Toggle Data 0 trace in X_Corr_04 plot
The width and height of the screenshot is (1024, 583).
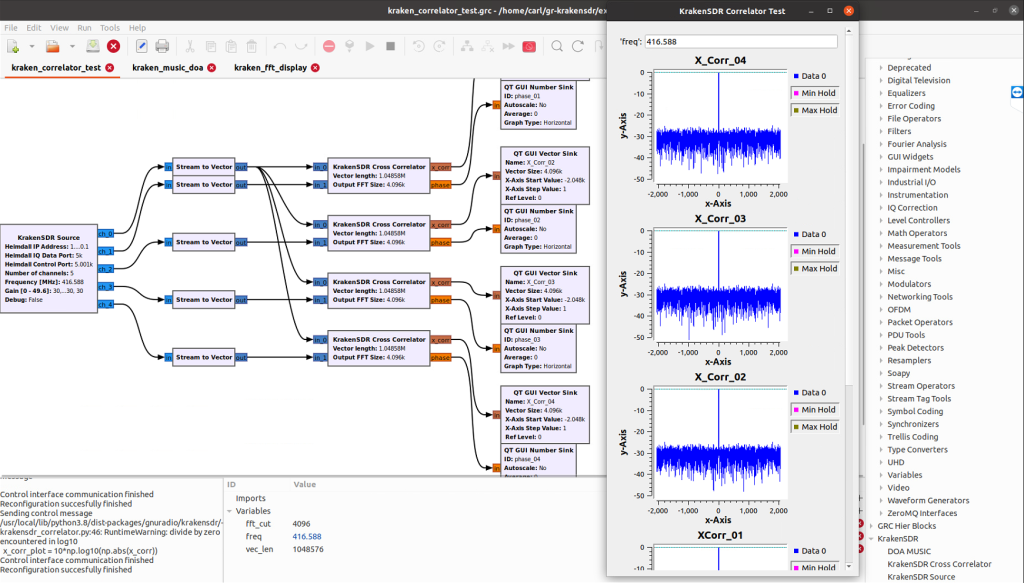click(x=810, y=76)
